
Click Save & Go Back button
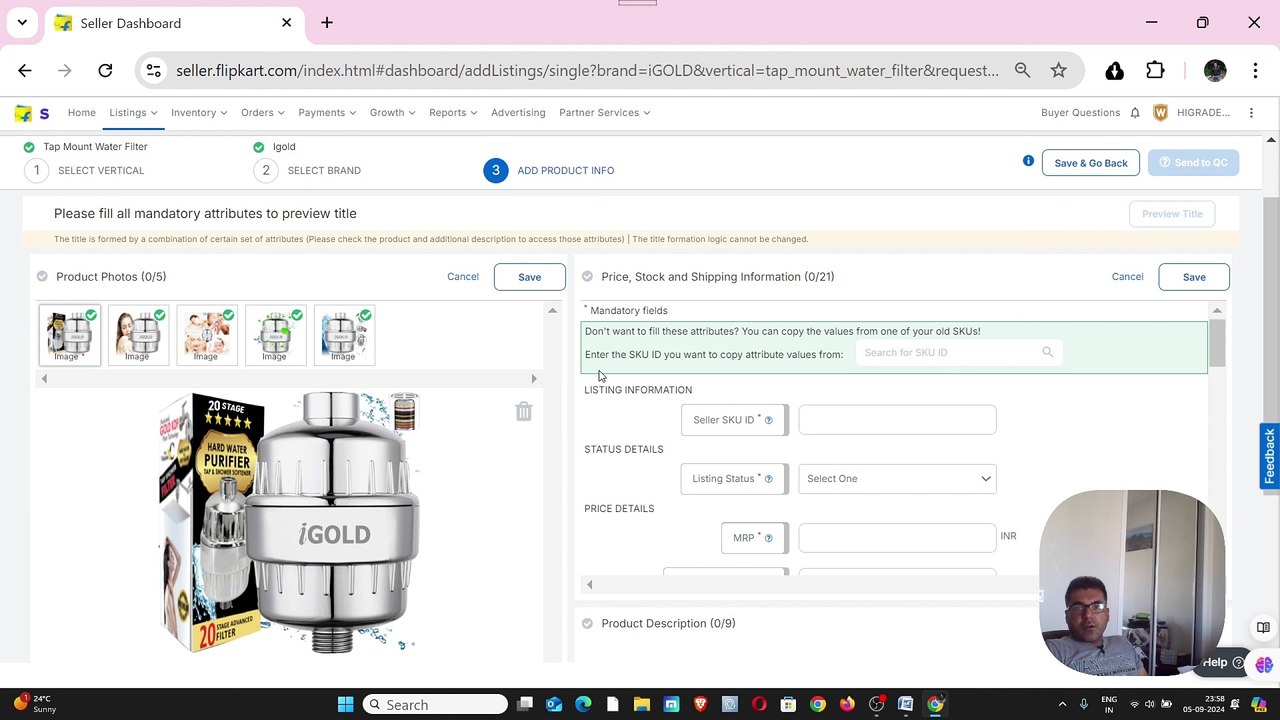click(1090, 163)
